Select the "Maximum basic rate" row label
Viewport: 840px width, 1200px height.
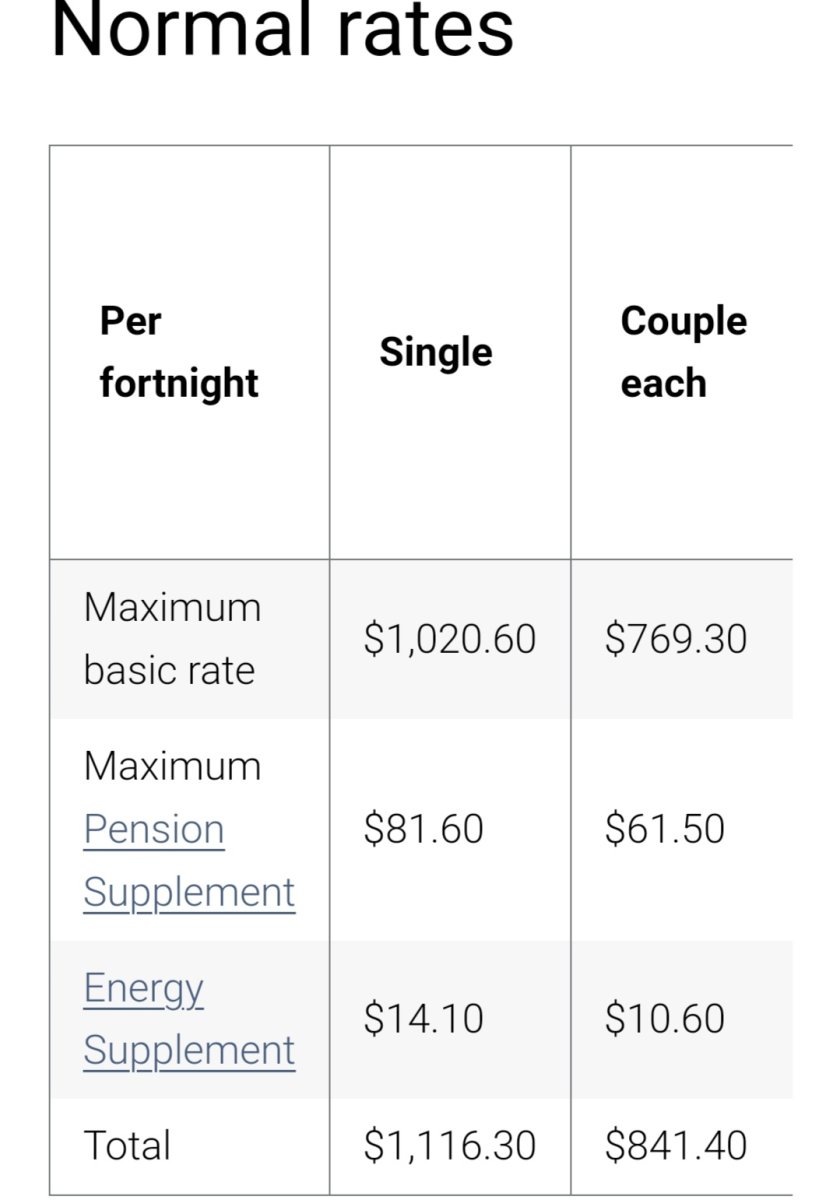click(172, 638)
